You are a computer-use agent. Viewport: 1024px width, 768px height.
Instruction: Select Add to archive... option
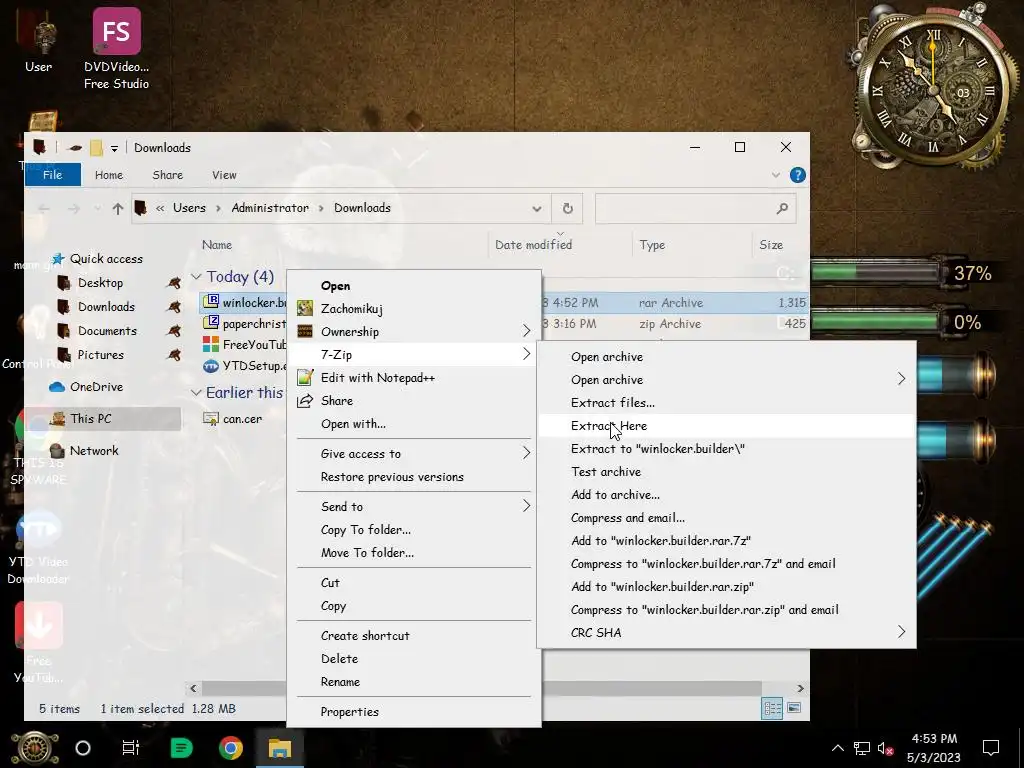726,494
